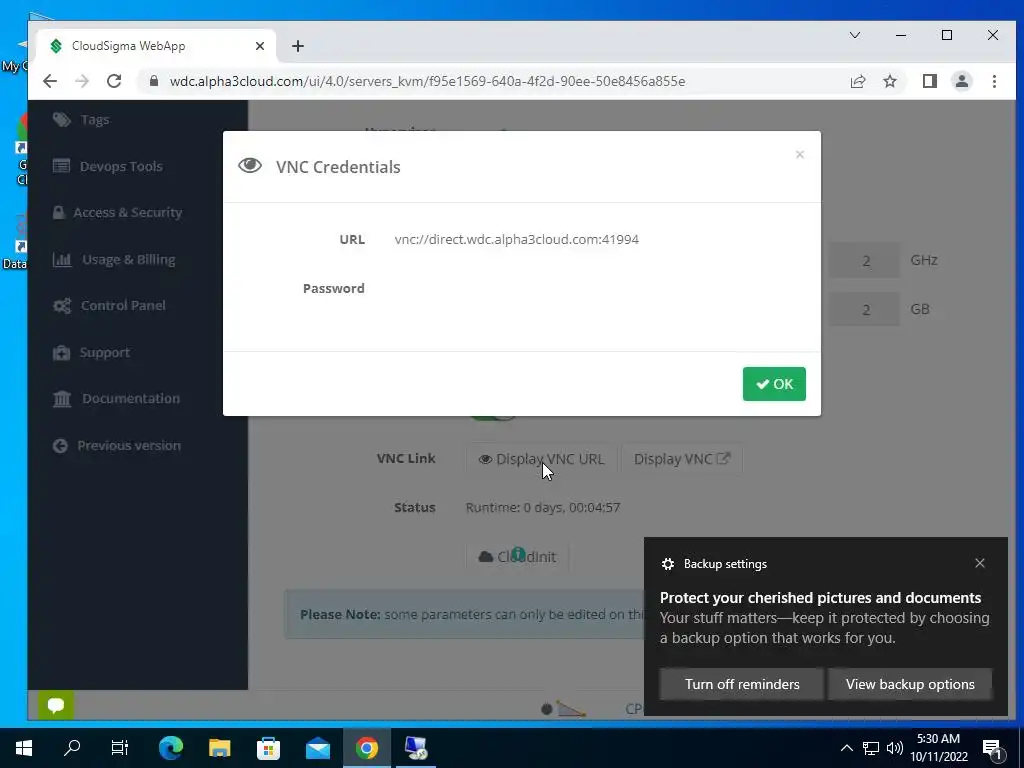The image size is (1024, 768).
Task: Dismiss the Backup settings notification
Action: coord(980,563)
